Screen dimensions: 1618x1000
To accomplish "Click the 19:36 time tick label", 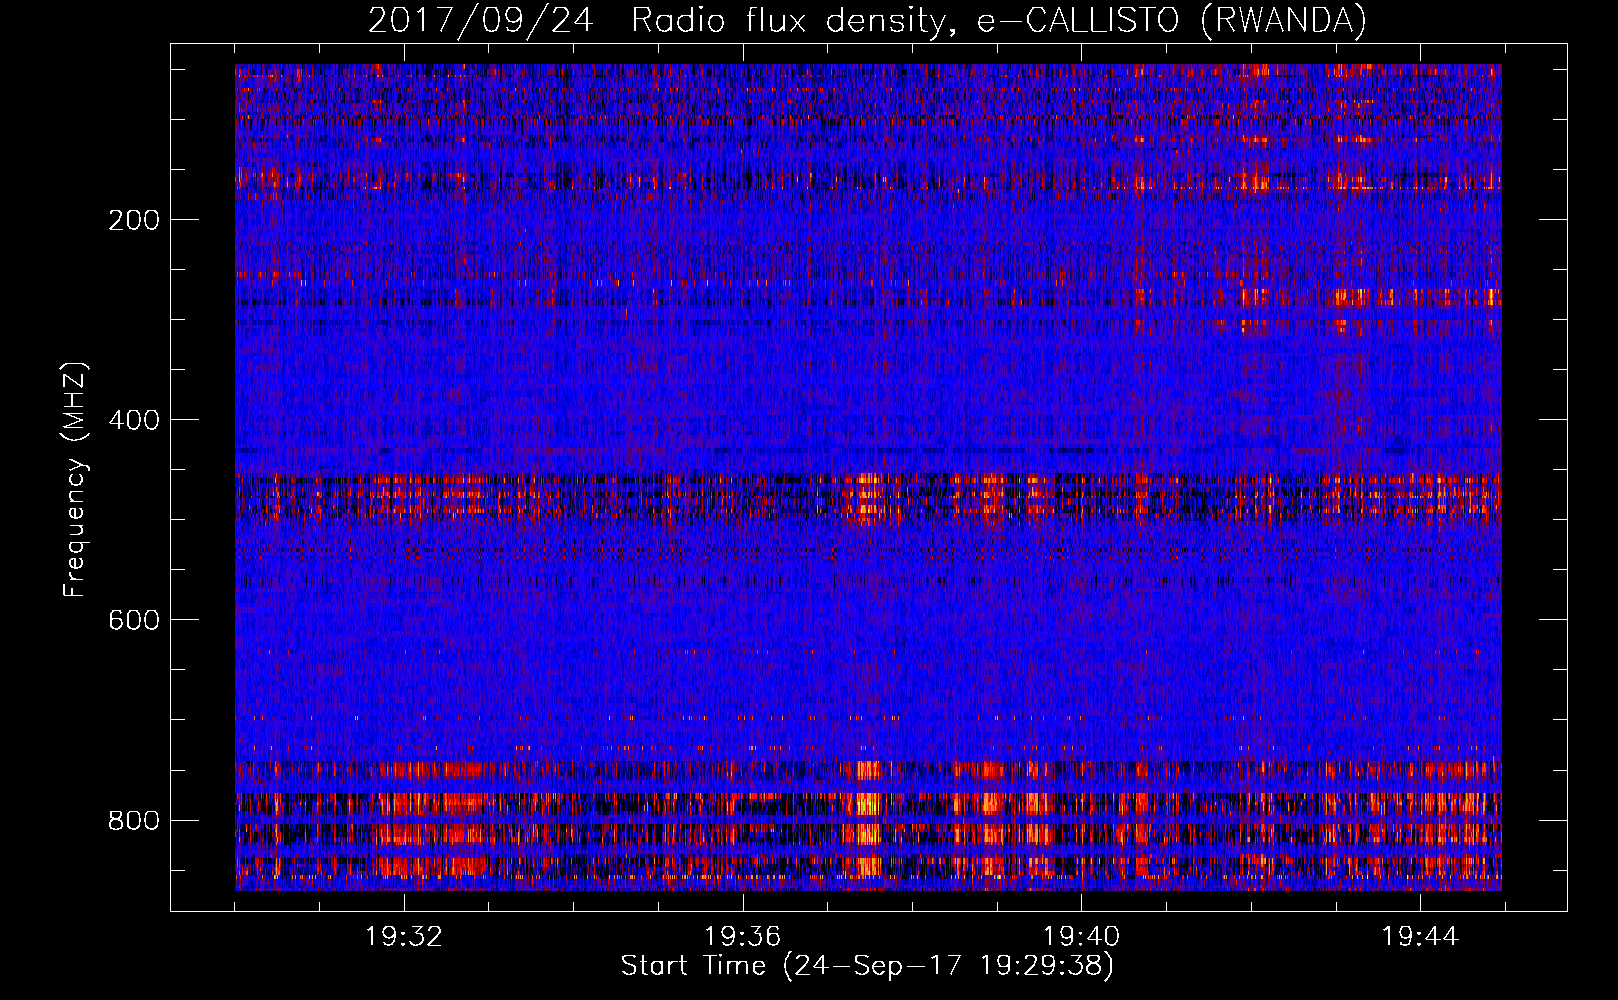I will click(742, 937).
